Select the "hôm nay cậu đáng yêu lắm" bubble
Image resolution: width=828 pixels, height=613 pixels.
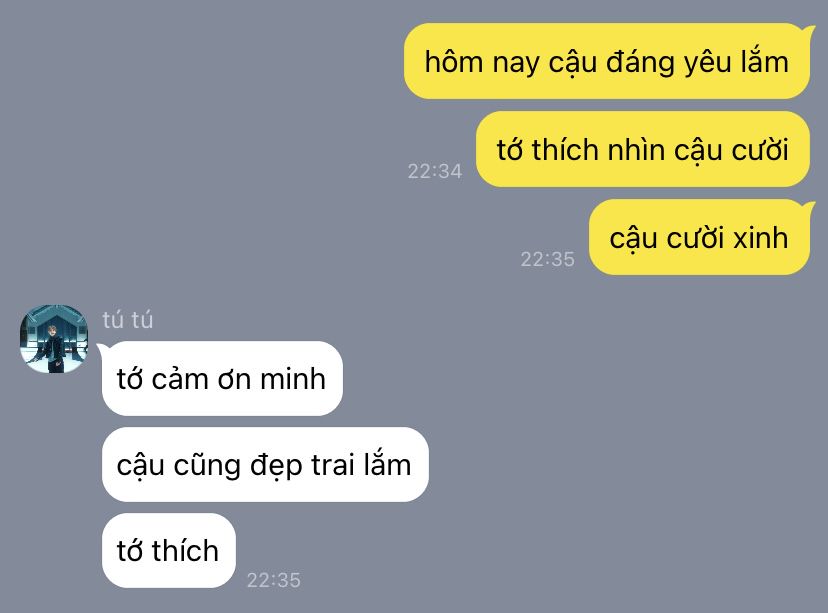coord(607,61)
